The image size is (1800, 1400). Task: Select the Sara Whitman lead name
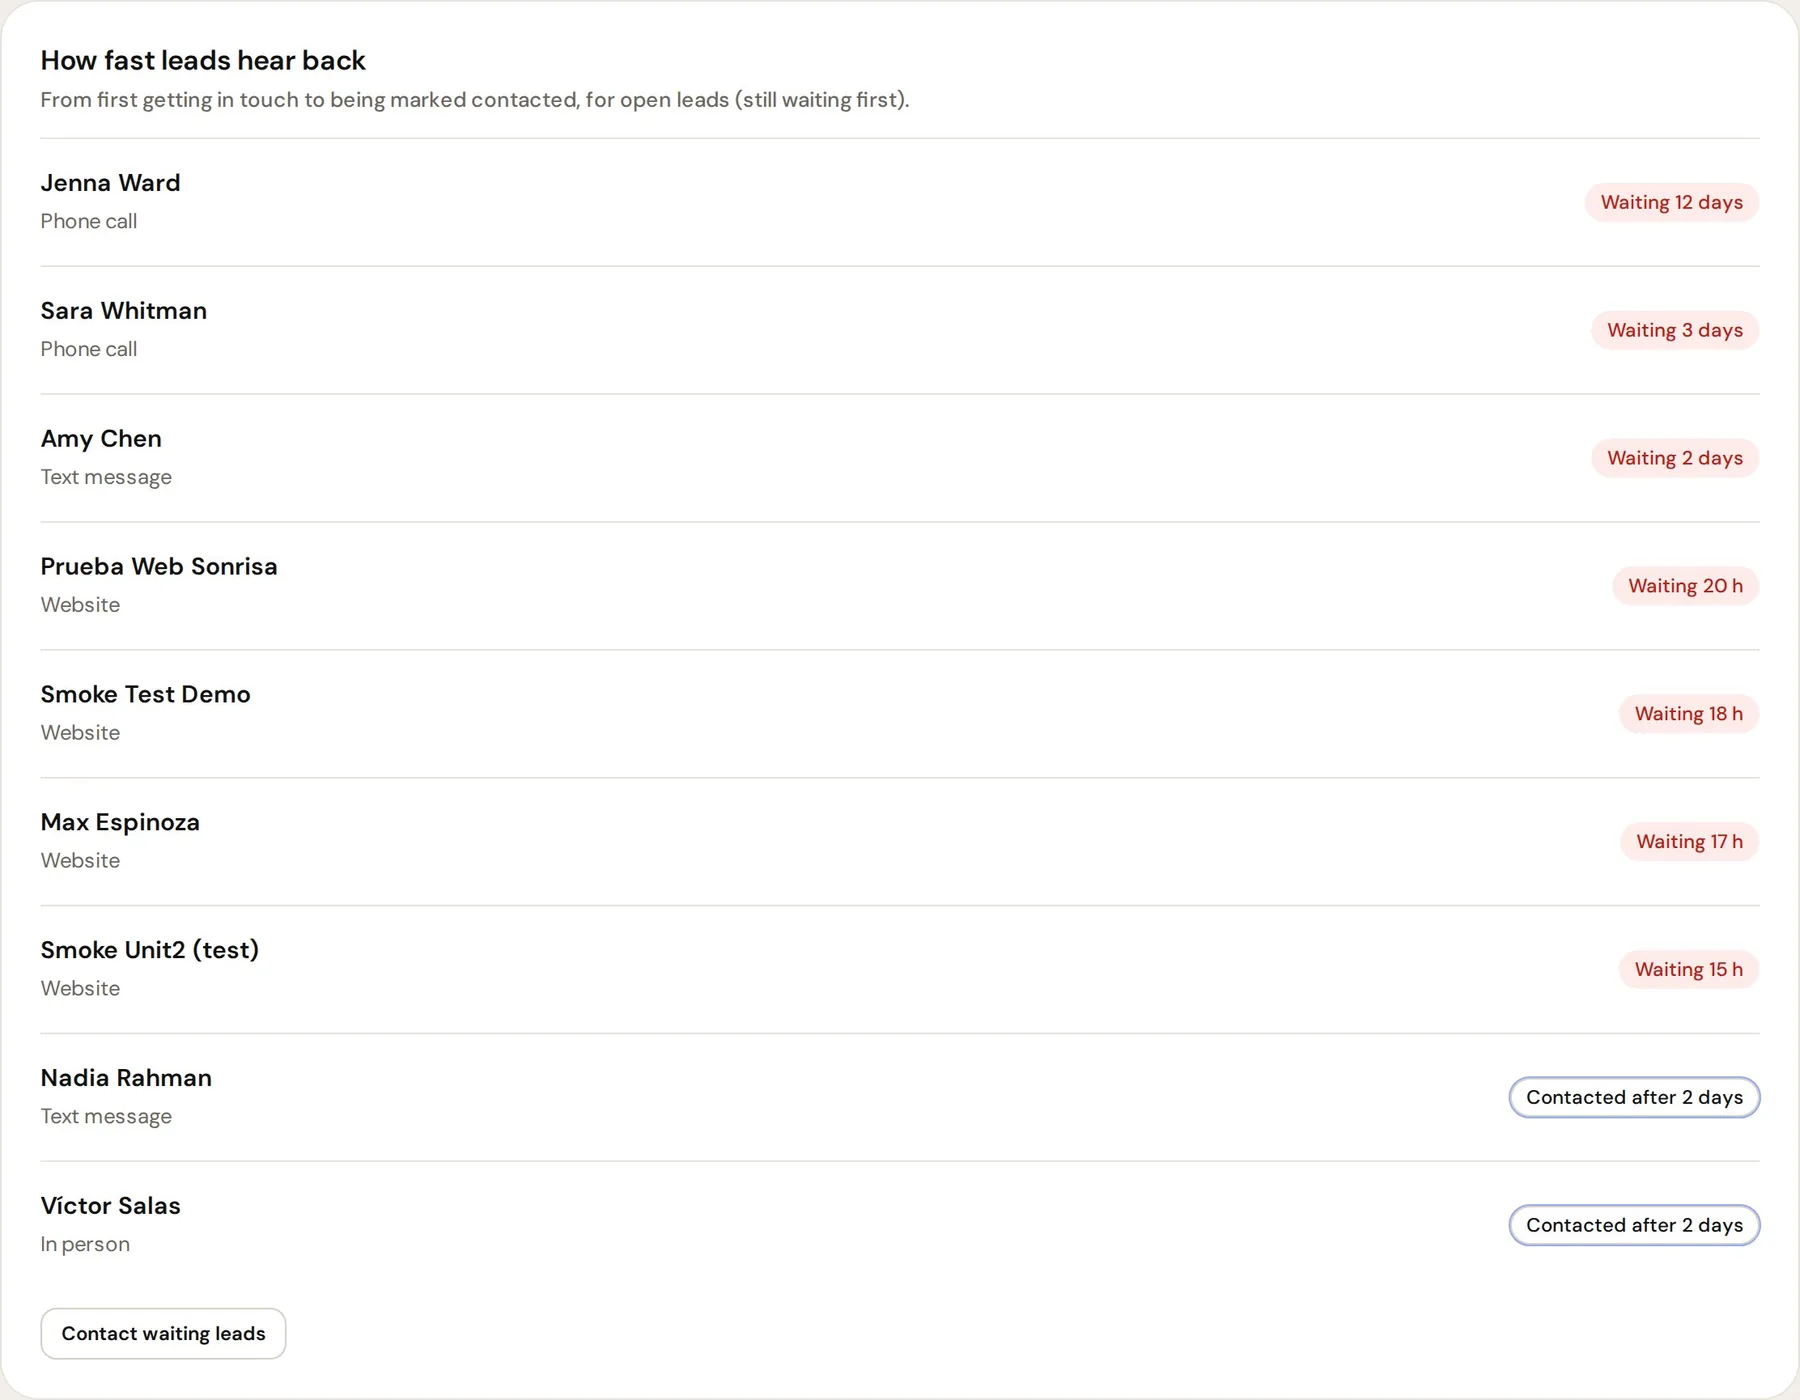tap(124, 311)
